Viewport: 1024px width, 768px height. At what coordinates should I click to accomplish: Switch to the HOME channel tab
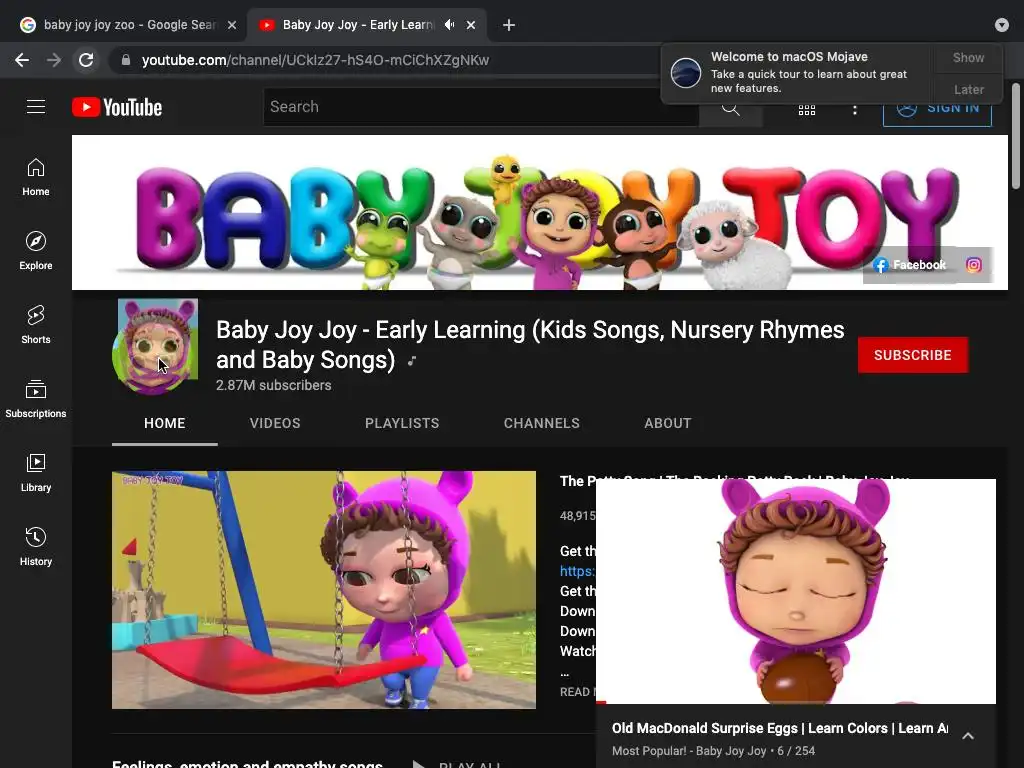tap(165, 423)
